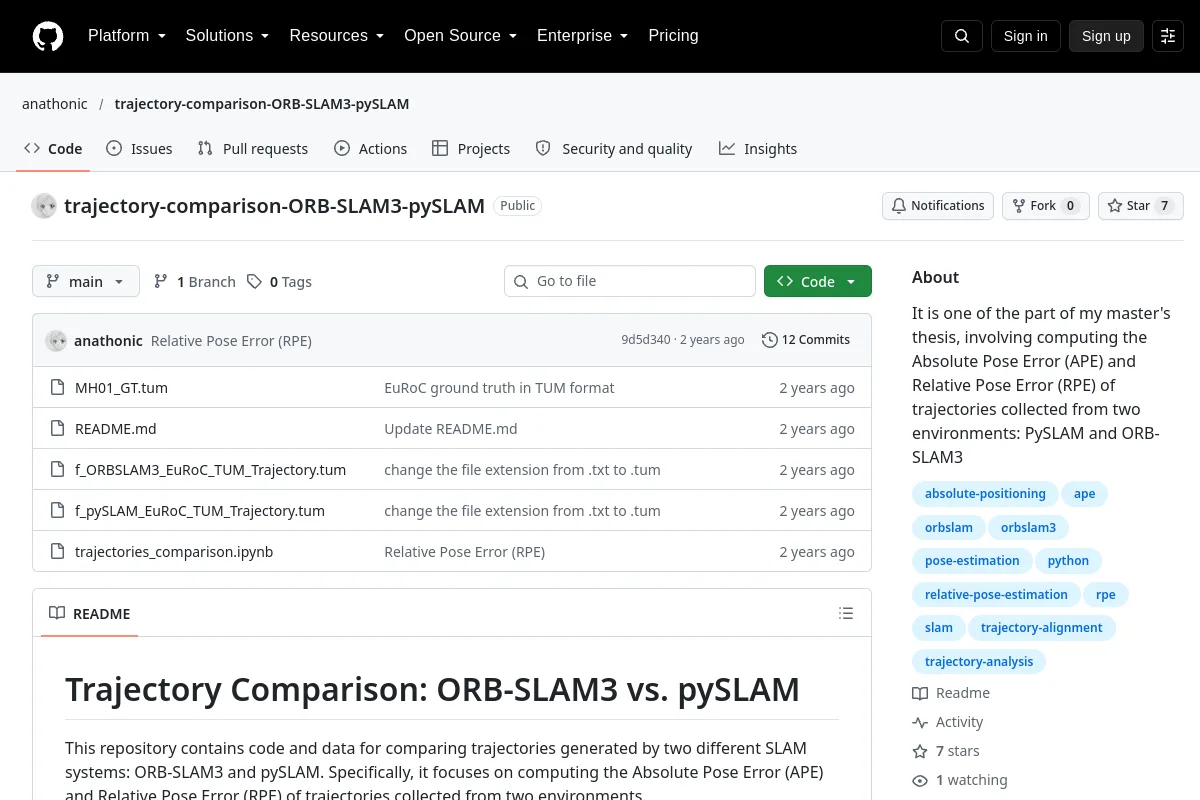Click the pulse icon next to Activity
The image size is (1200, 800).
[x=920, y=722]
